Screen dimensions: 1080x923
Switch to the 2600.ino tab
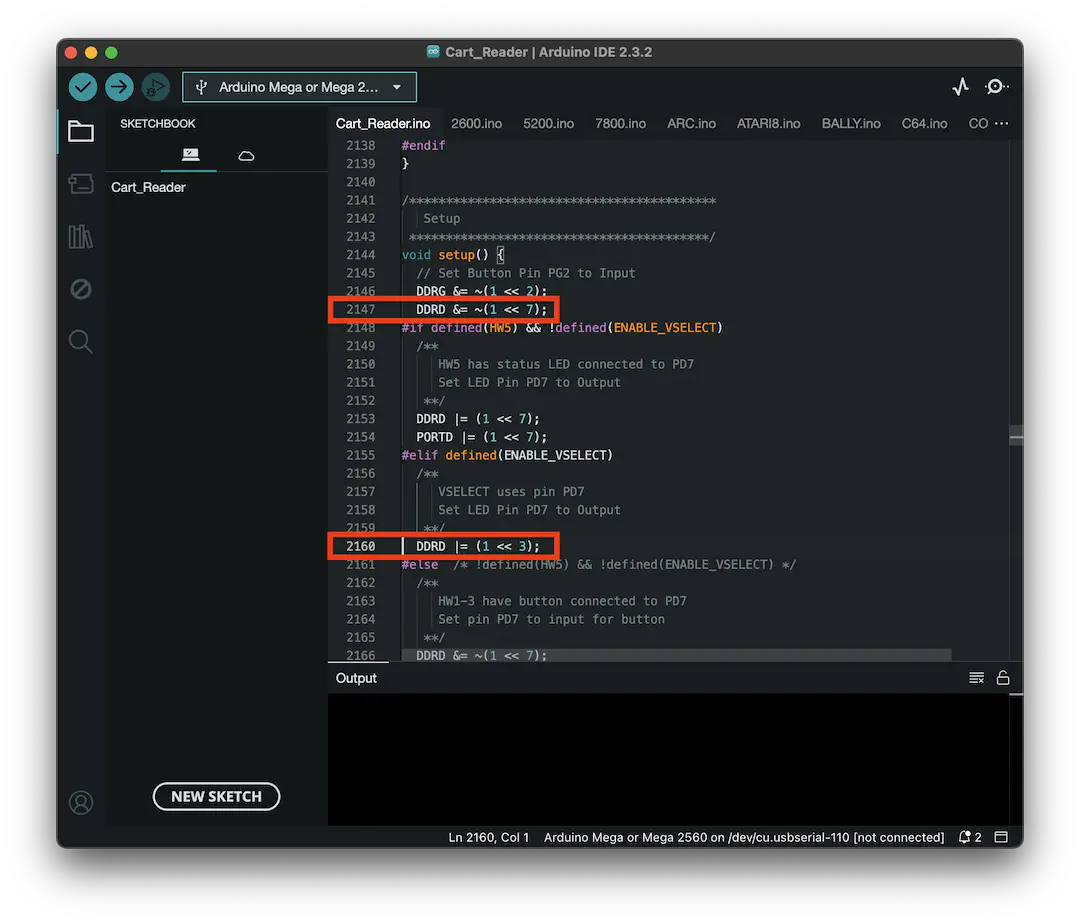click(x=477, y=123)
